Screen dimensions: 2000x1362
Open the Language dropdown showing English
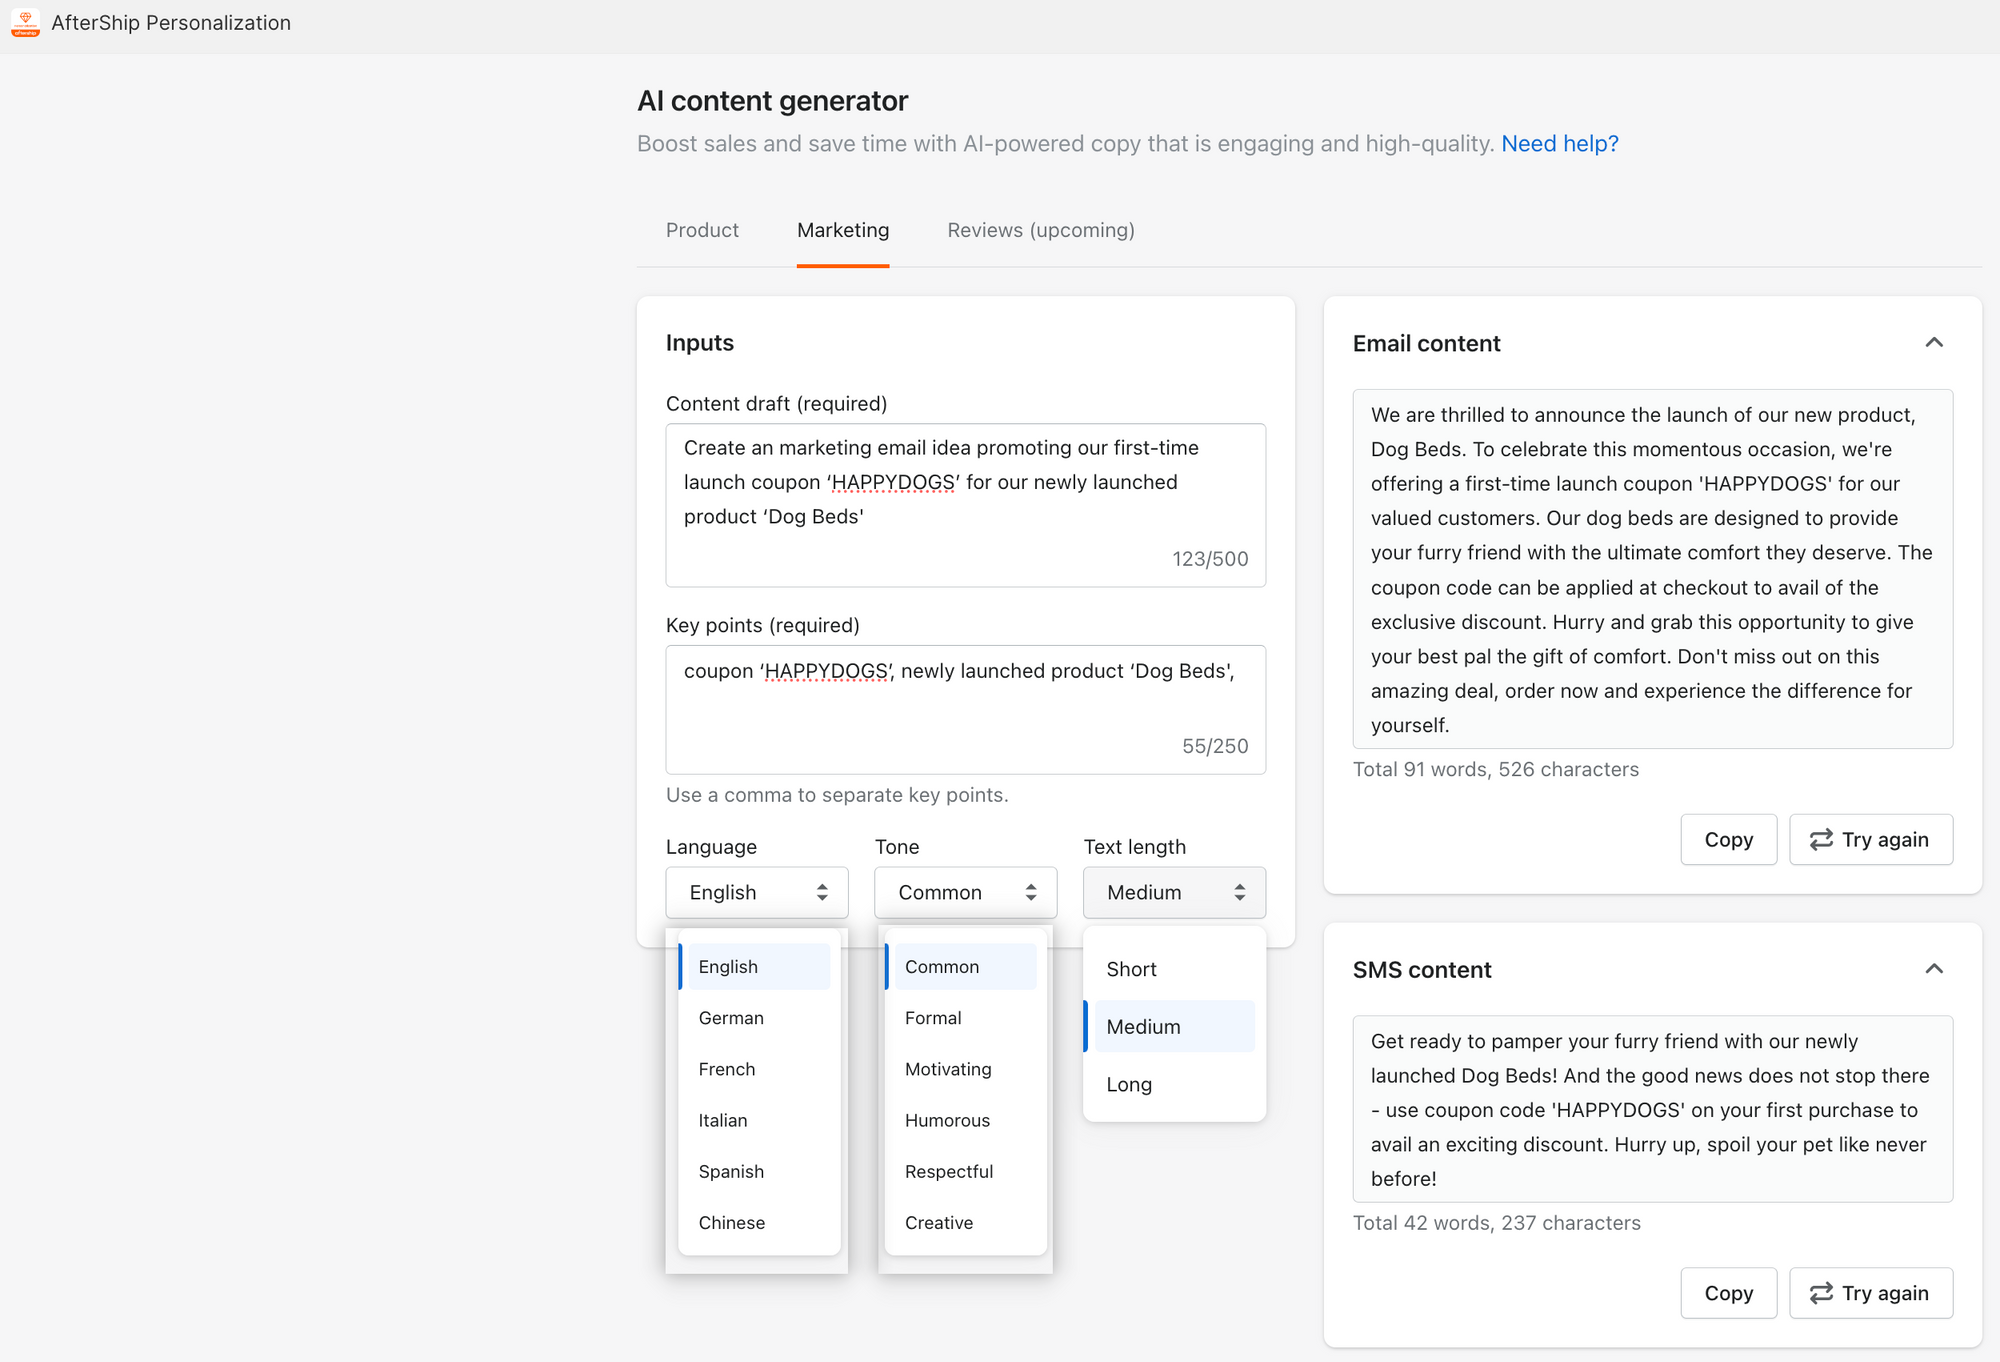click(x=757, y=892)
